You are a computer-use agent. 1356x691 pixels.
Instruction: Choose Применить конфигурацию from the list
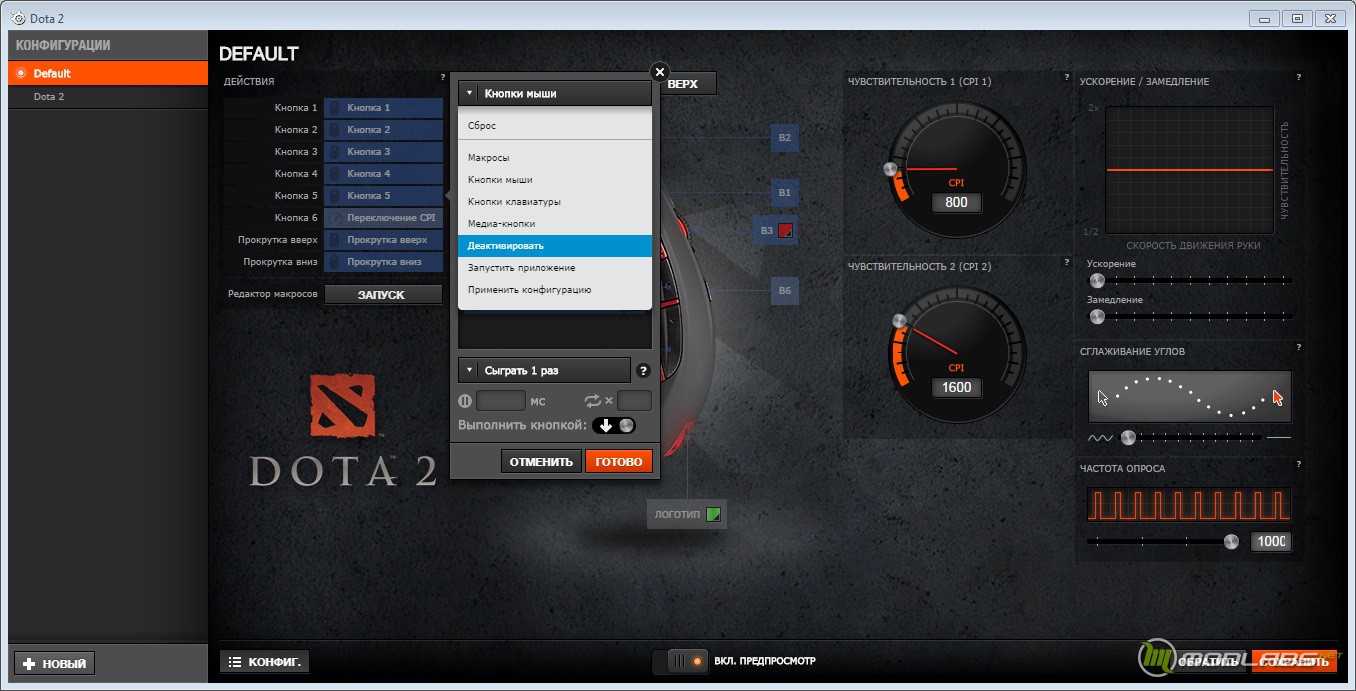(x=555, y=290)
